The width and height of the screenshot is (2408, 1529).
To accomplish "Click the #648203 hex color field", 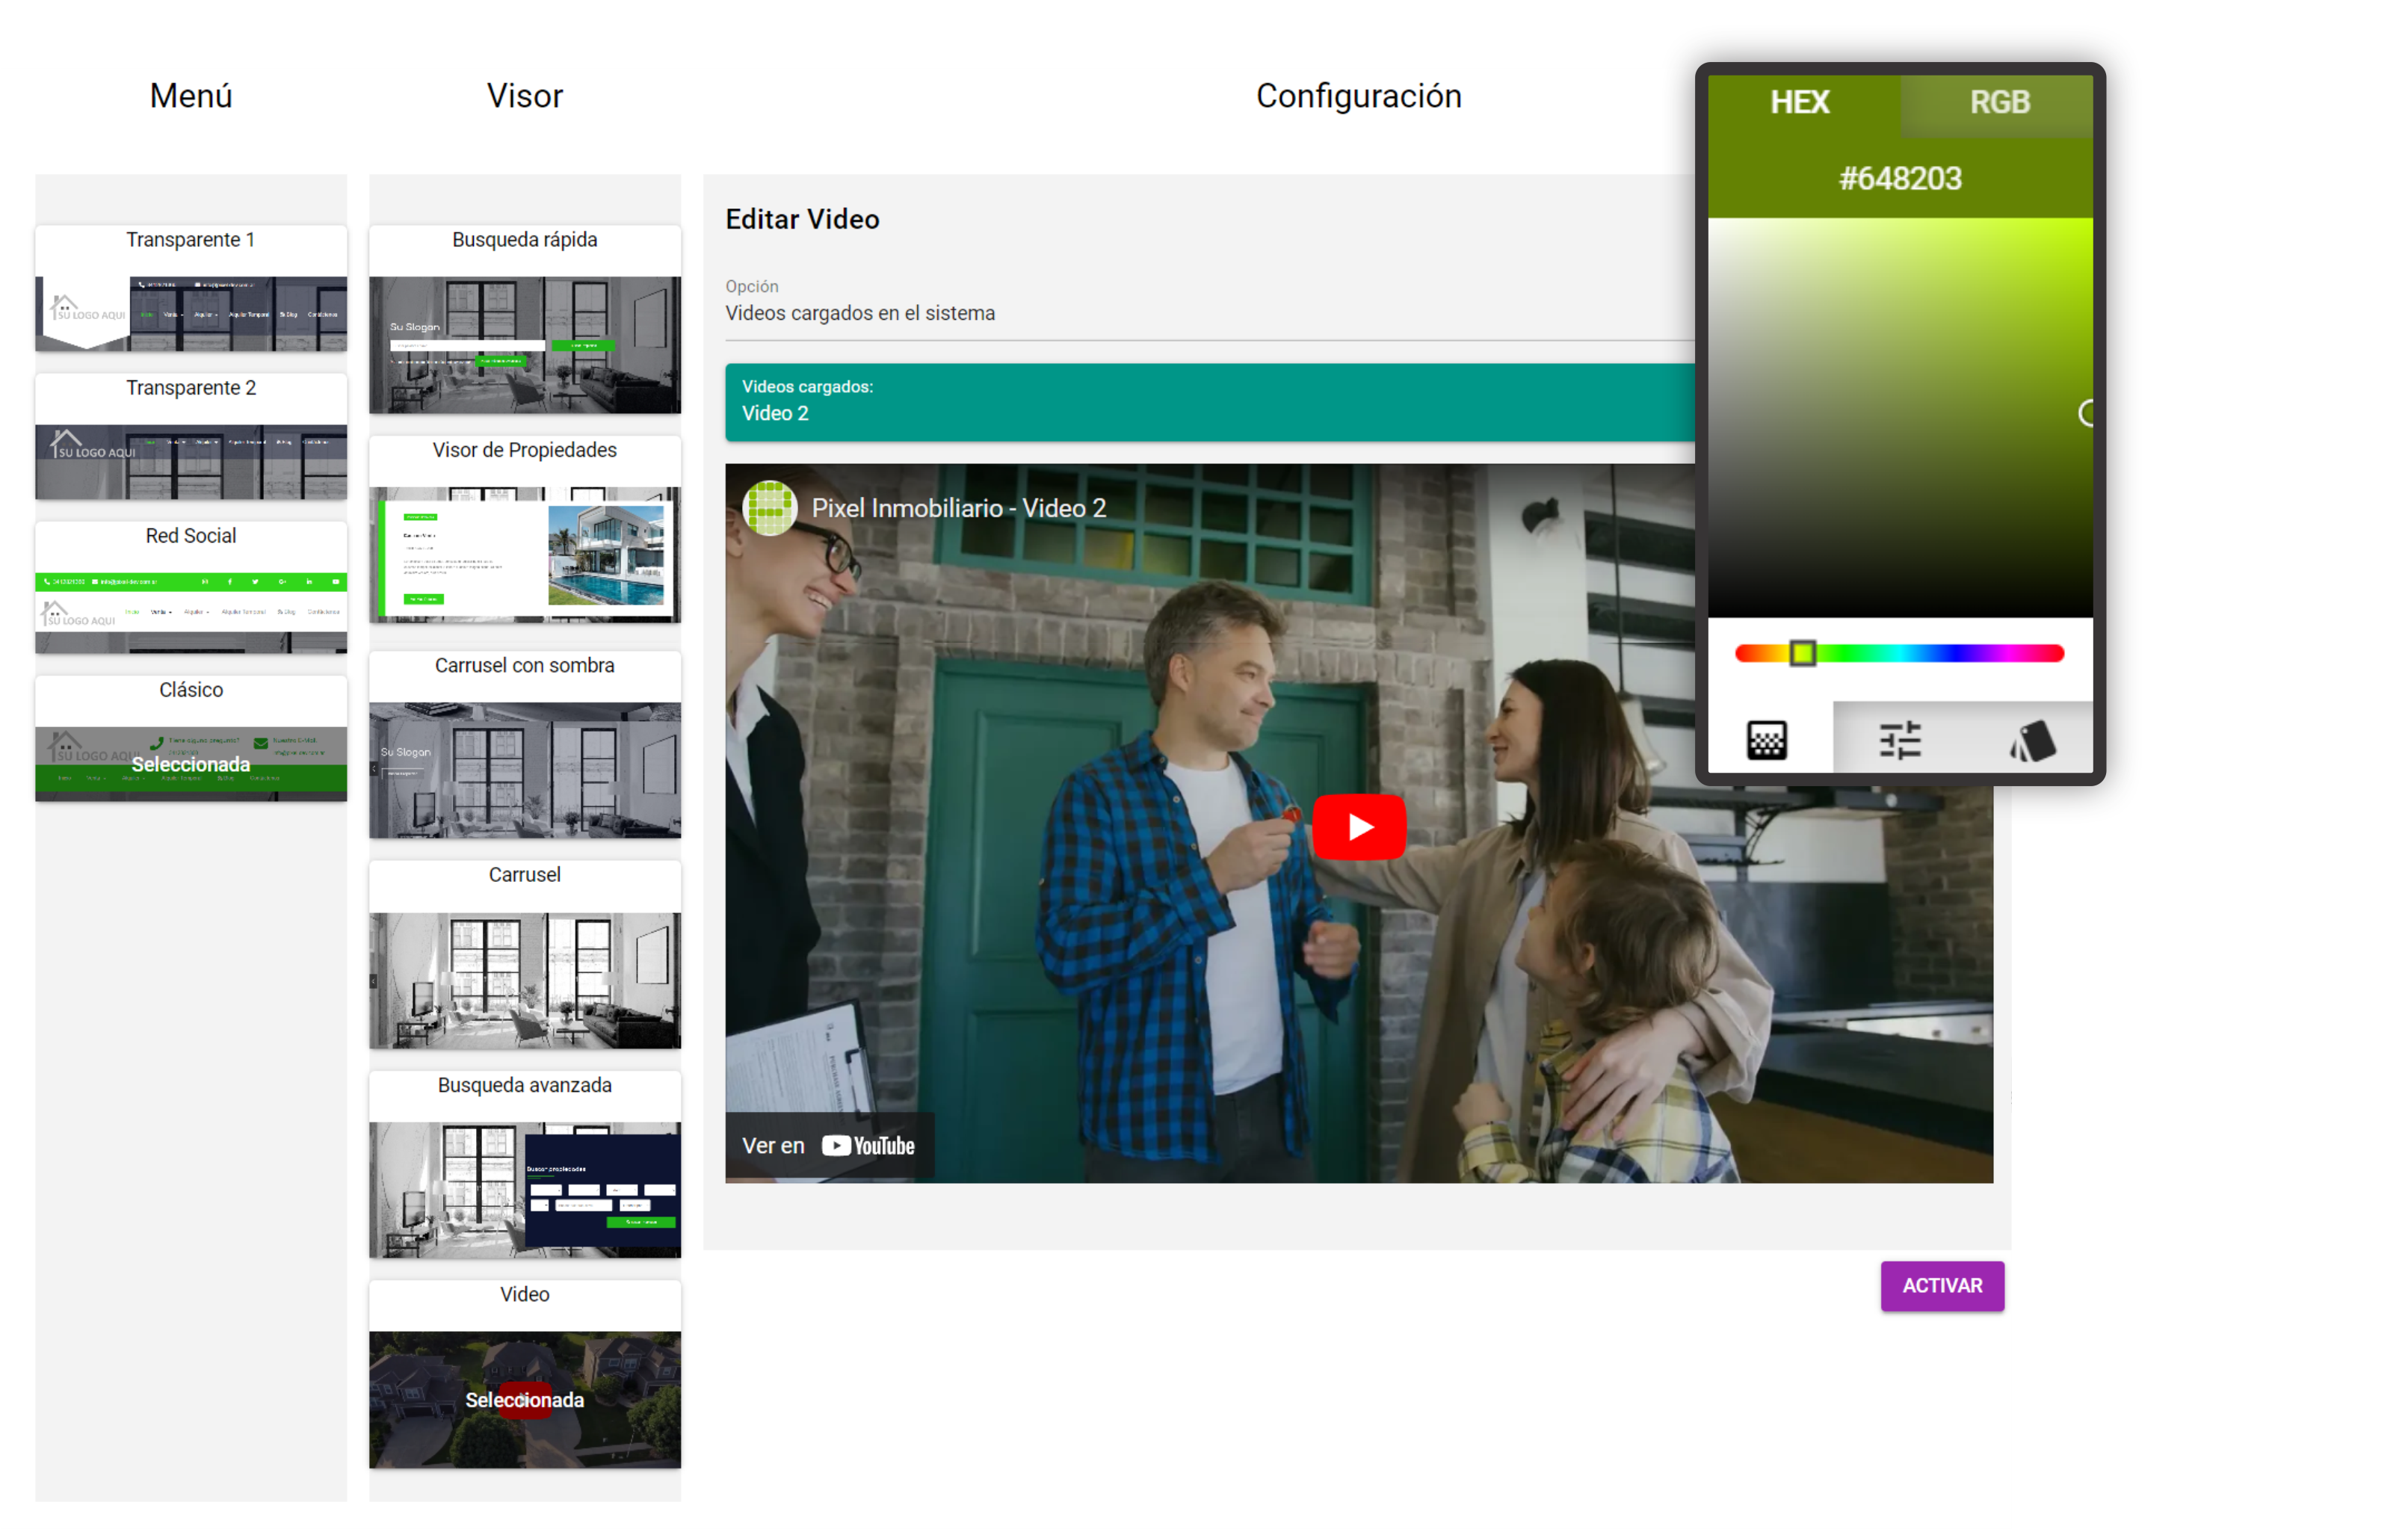I will (1900, 179).
